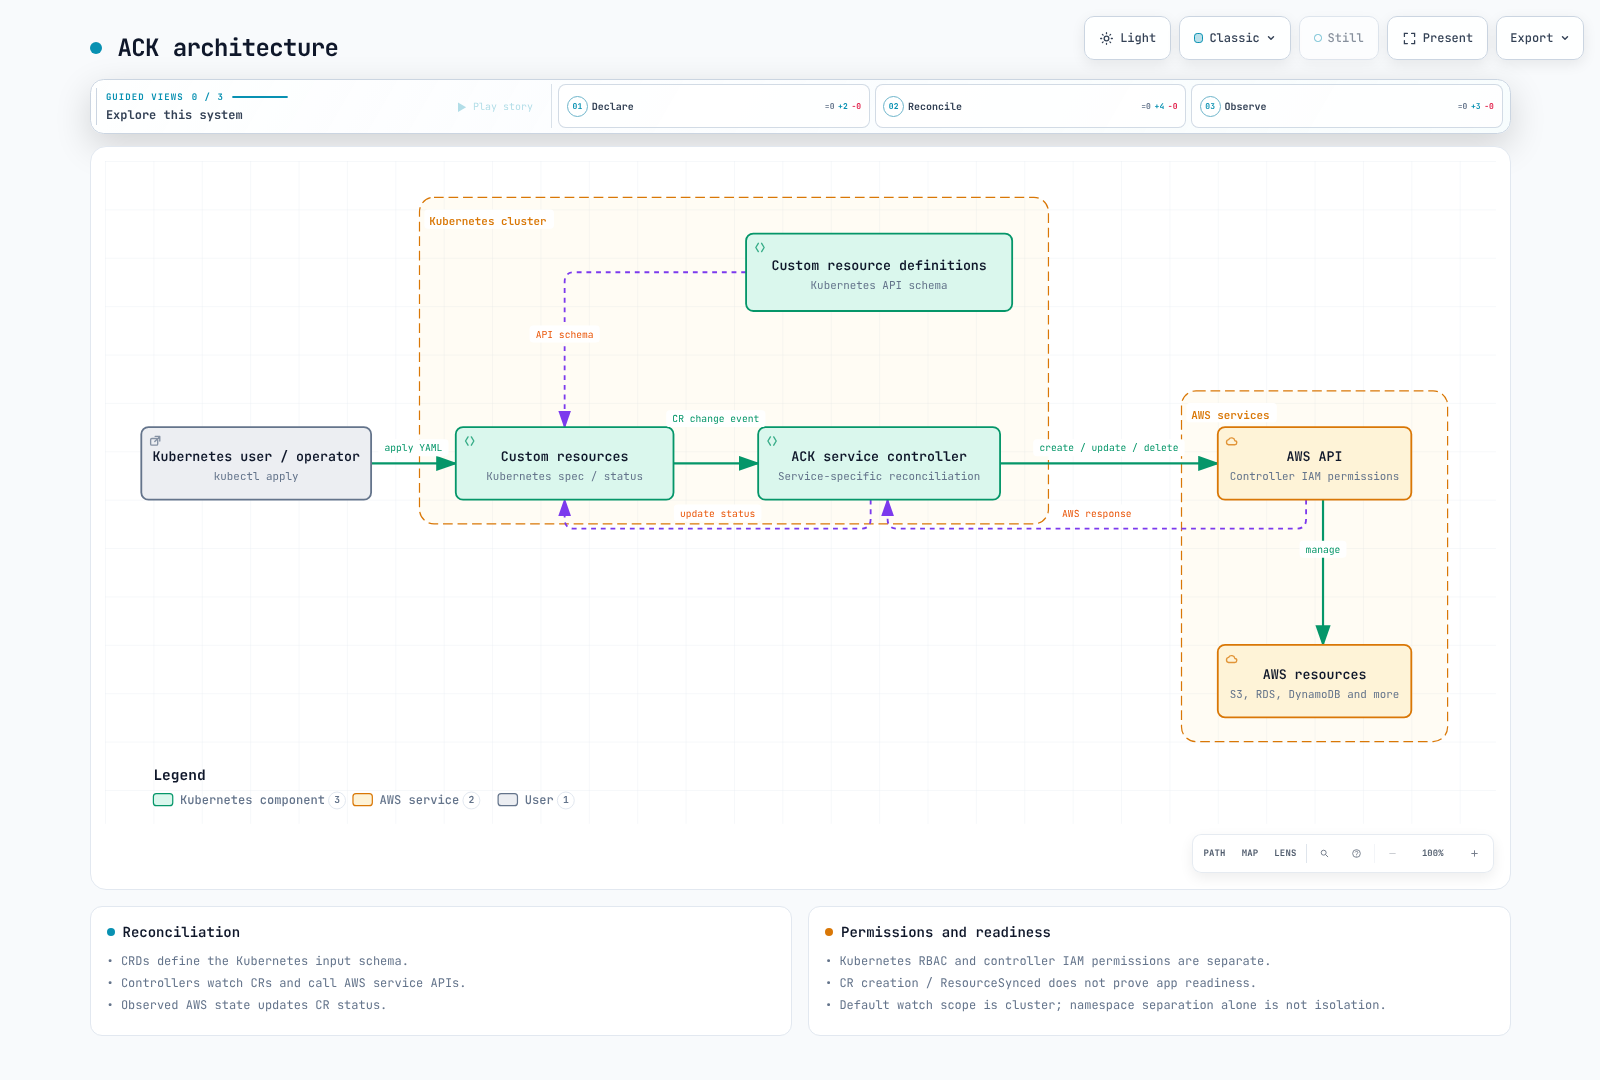Click the 'CR change event' edge label
This screenshot has width=1600, height=1080.
[715, 419]
